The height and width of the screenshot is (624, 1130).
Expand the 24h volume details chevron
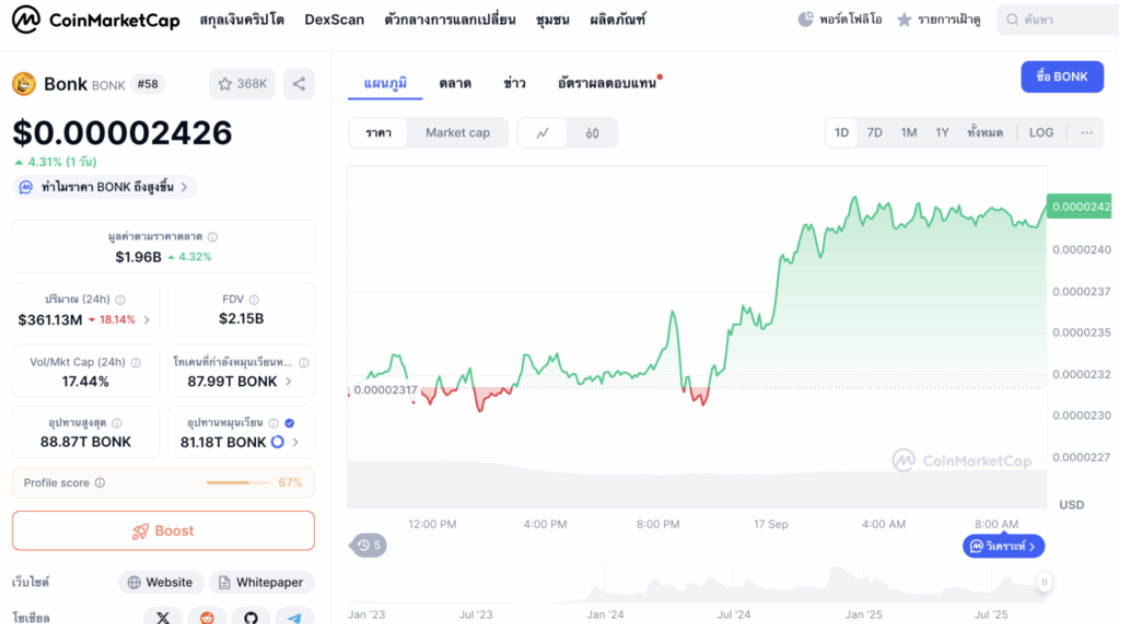pyautogui.click(x=147, y=320)
